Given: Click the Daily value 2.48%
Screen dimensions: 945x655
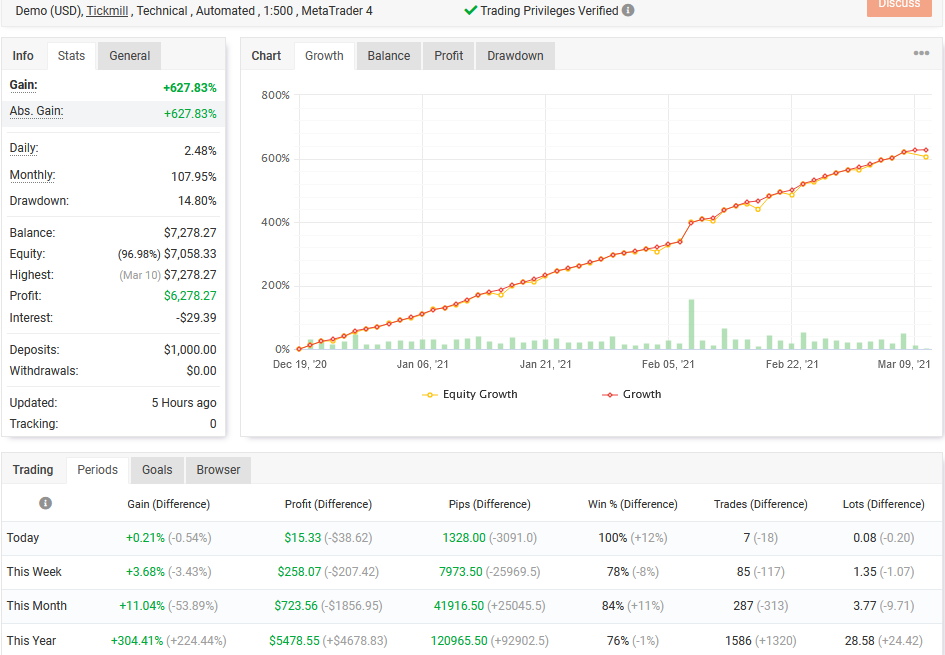Looking at the screenshot, I should [200, 151].
